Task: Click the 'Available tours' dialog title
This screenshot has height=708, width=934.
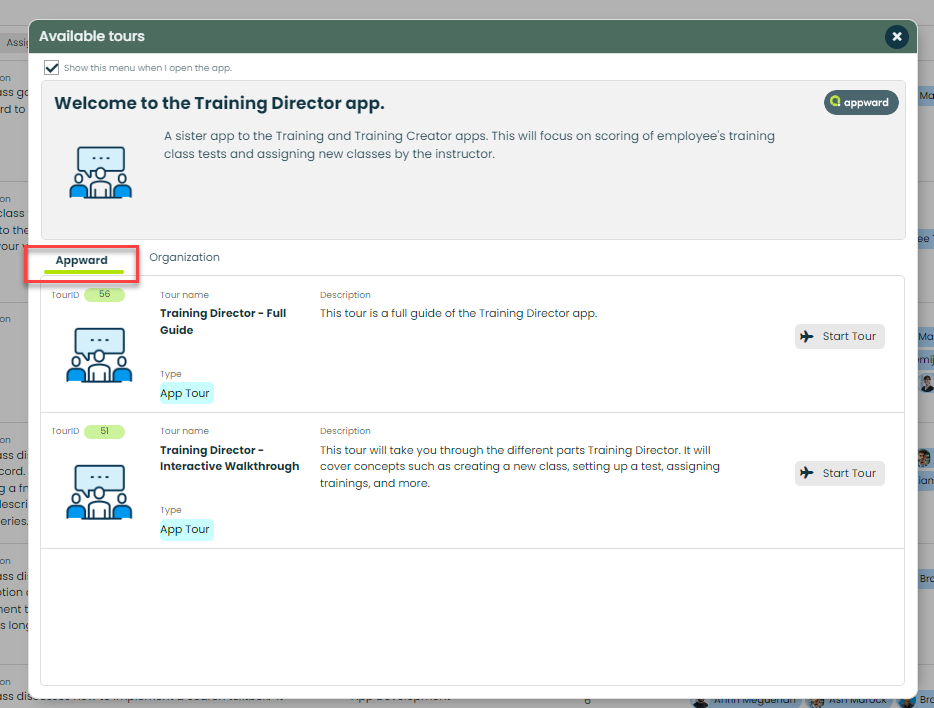Action: 92,36
